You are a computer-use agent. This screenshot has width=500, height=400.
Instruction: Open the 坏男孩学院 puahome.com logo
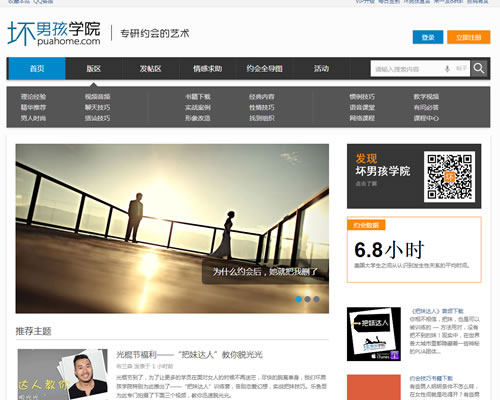(54, 33)
